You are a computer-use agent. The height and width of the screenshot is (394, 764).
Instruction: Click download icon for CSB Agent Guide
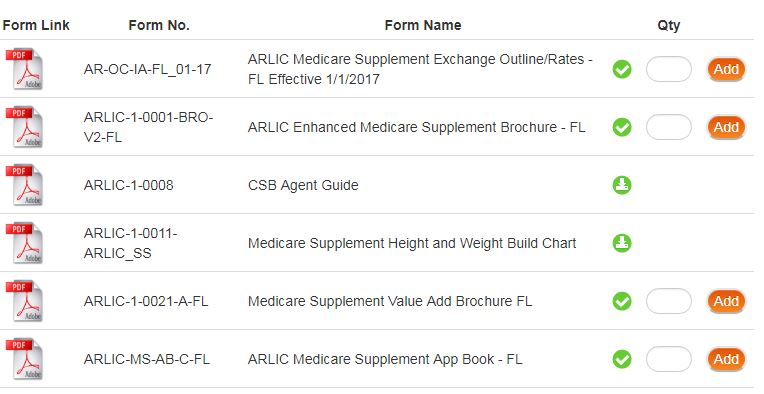(622, 185)
